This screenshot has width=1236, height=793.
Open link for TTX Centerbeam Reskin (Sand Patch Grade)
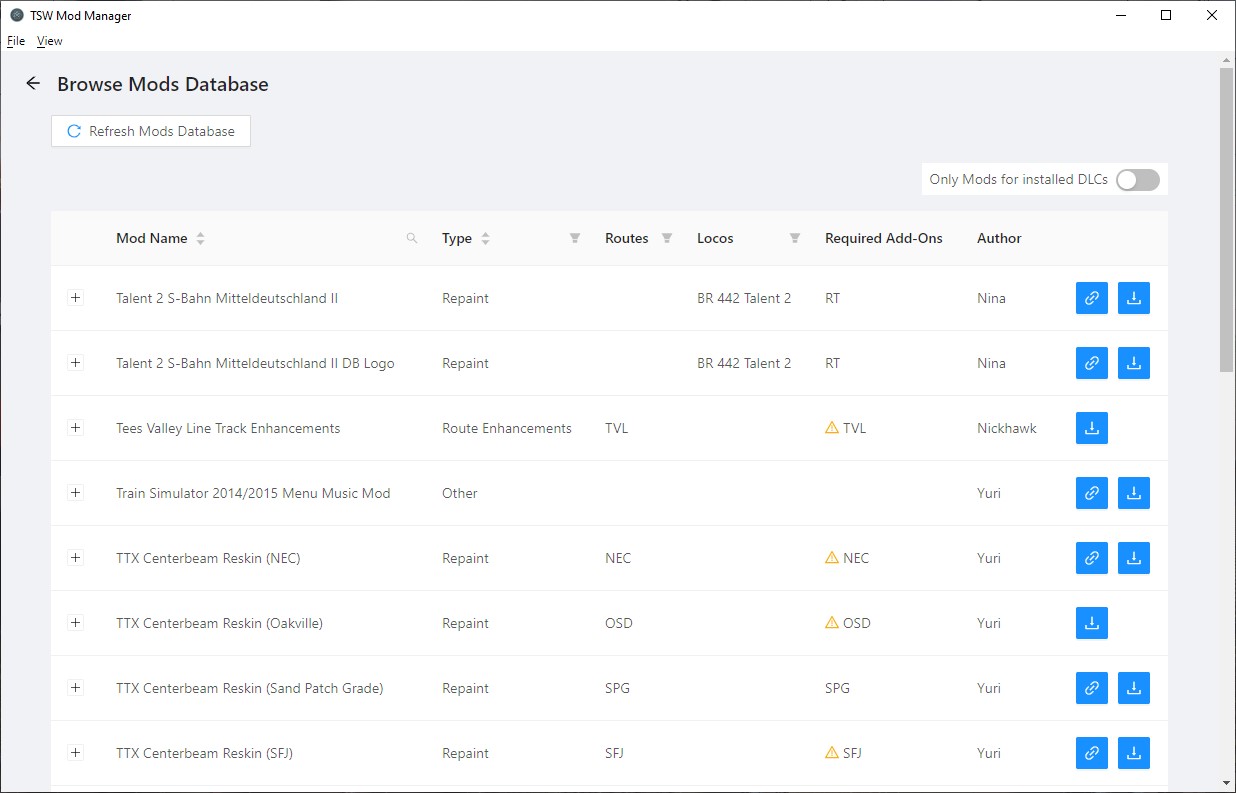(x=1091, y=688)
